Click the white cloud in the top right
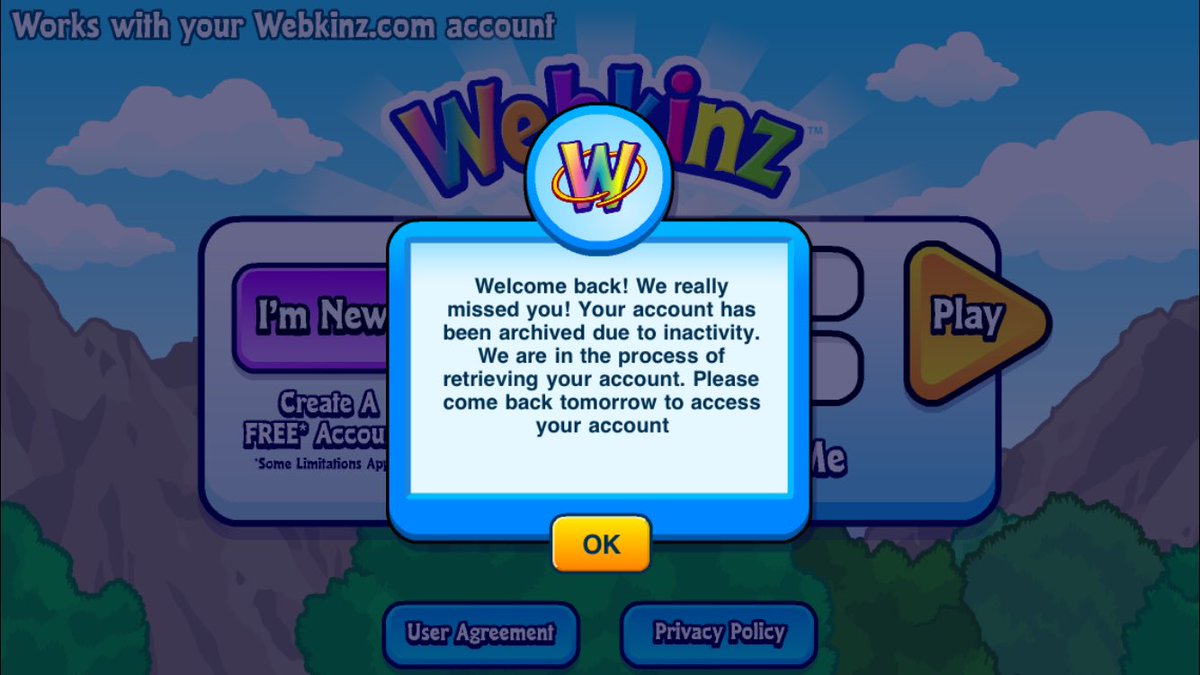The height and width of the screenshot is (675, 1200). tap(942, 70)
